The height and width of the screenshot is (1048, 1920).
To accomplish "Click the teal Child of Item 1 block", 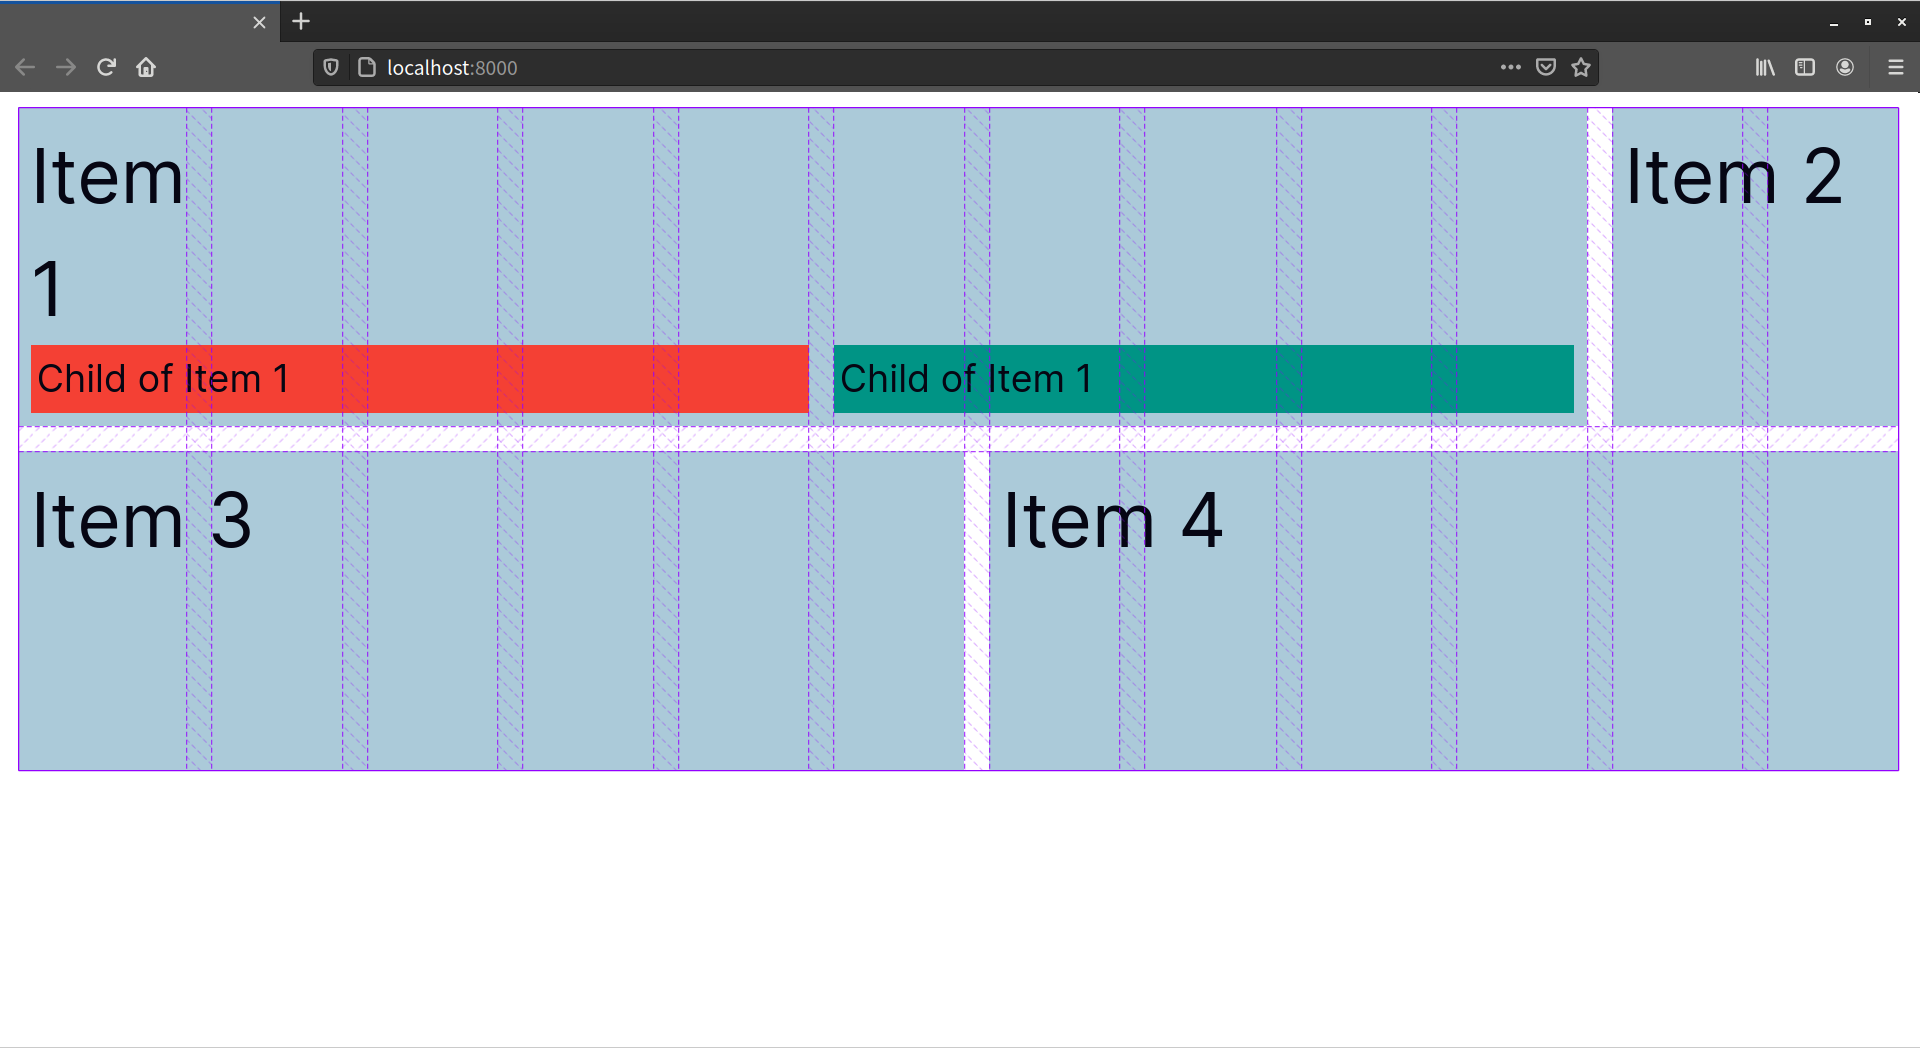I will click(1200, 378).
